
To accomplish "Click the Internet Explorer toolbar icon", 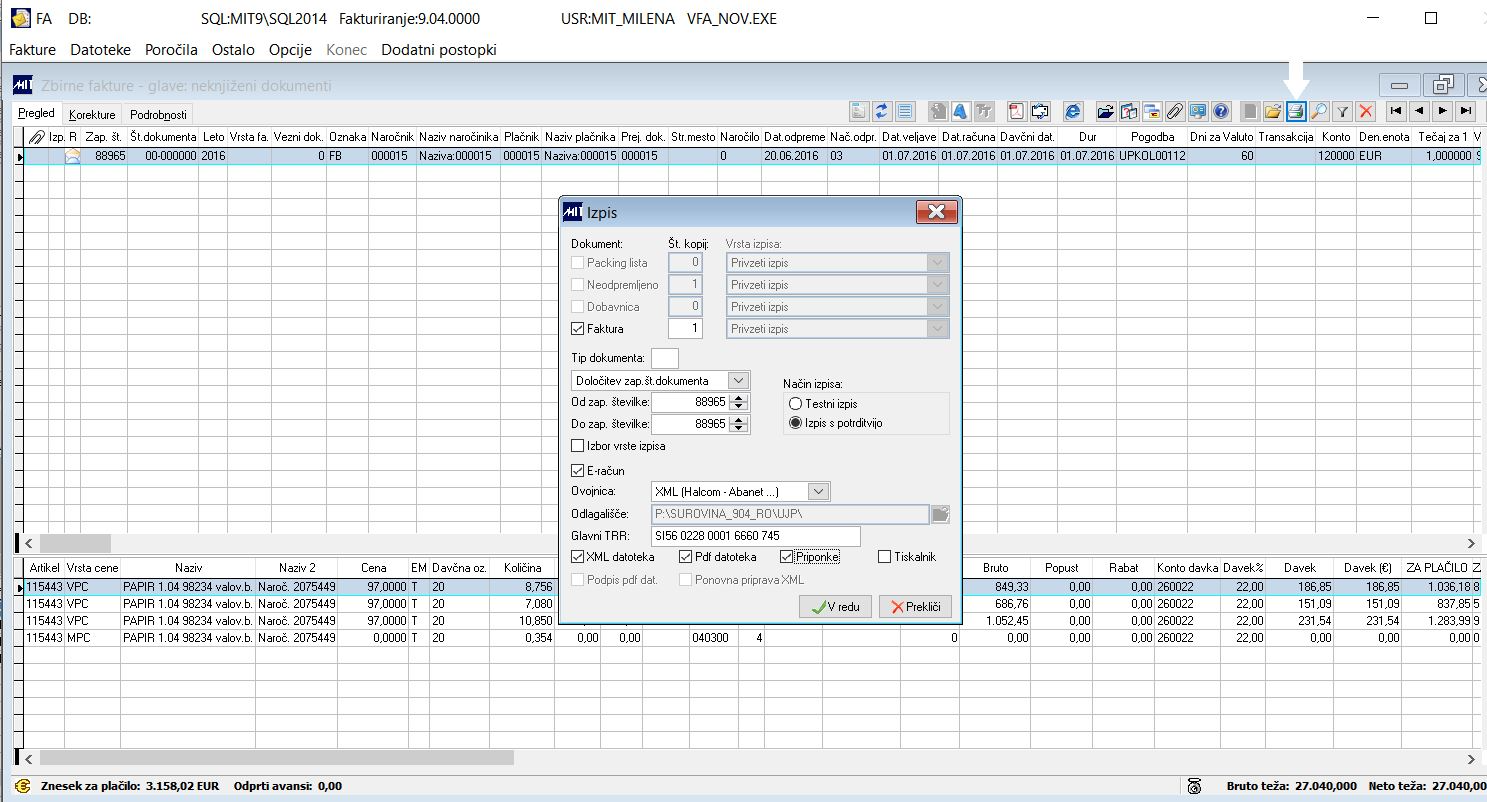I will 1073,111.
